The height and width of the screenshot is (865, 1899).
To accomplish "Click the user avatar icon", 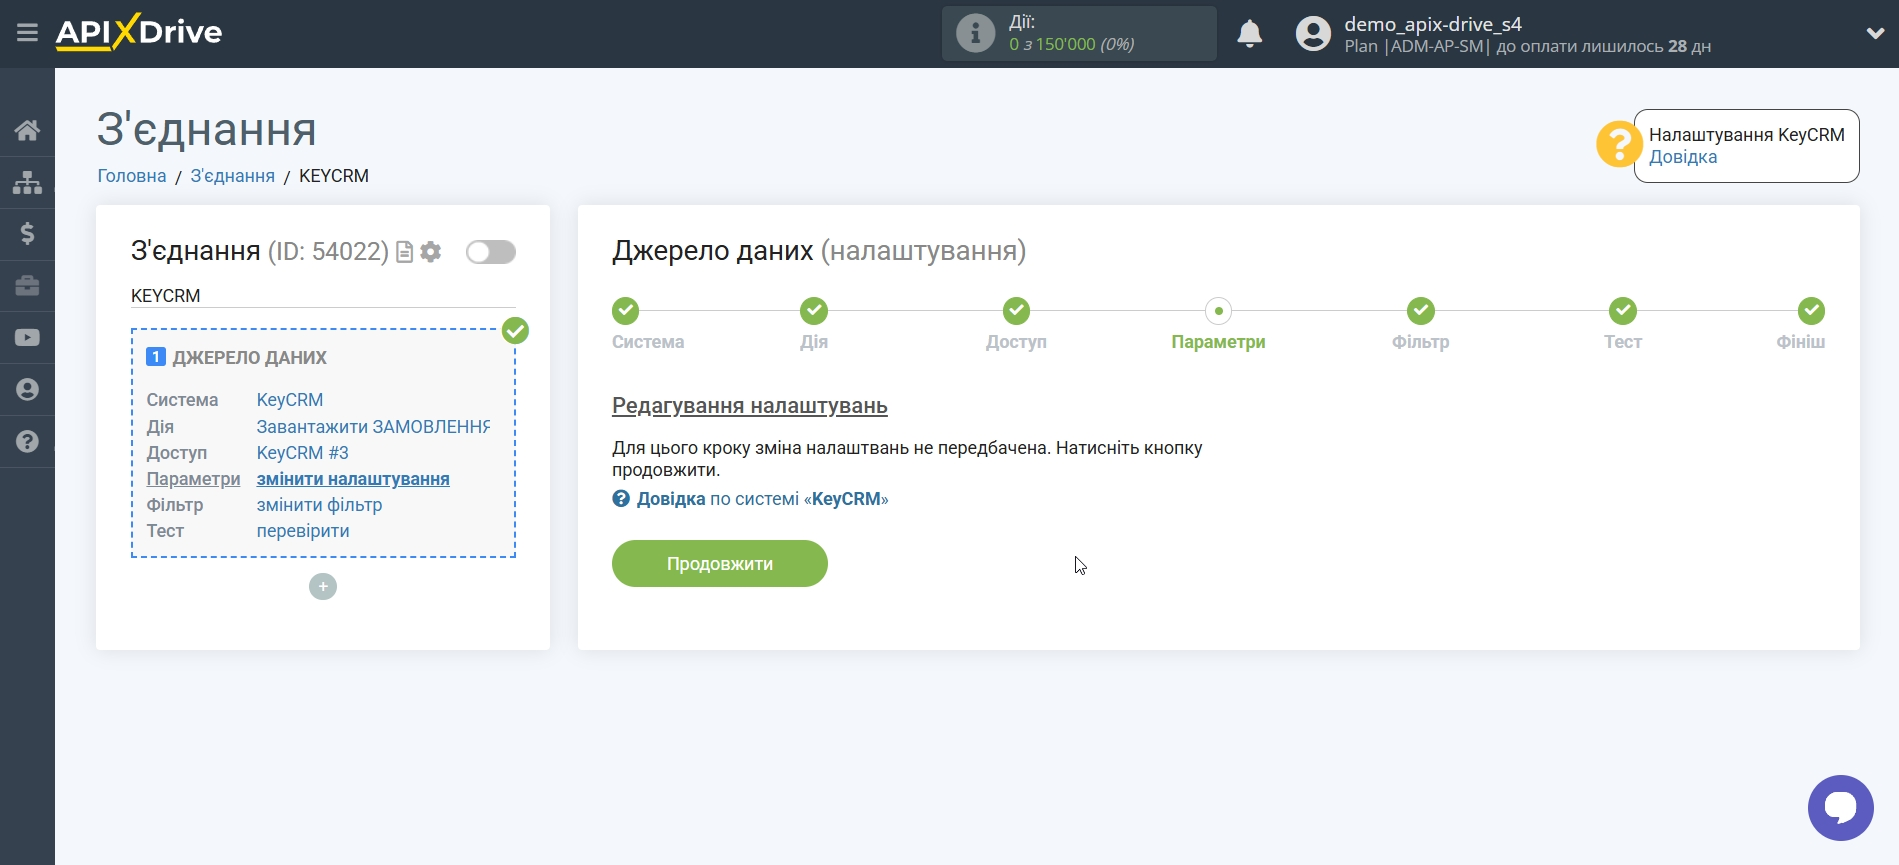I will coord(1313,34).
